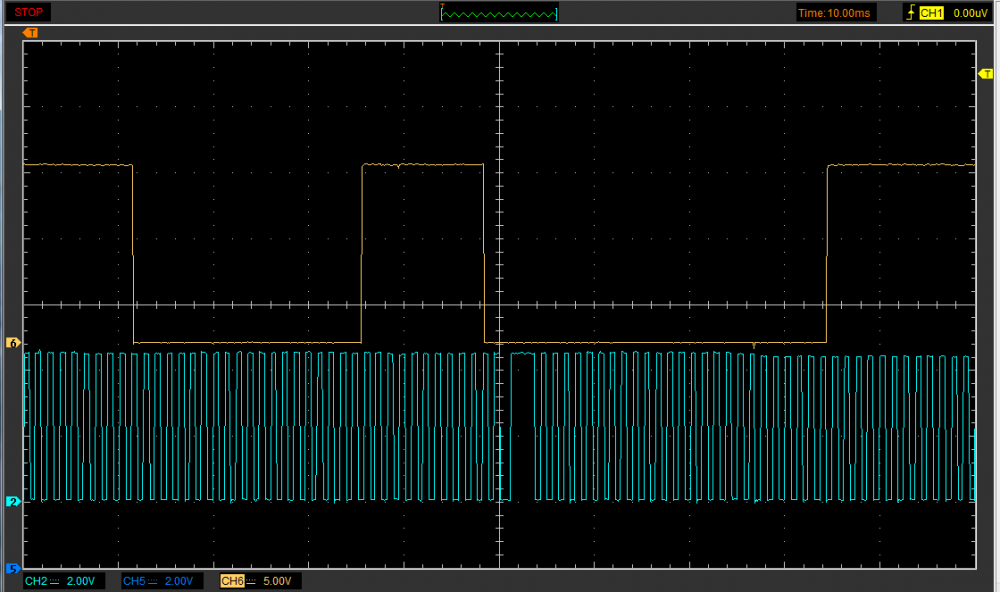Click the CH2 2.00V vertical scale value

click(x=80, y=581)
